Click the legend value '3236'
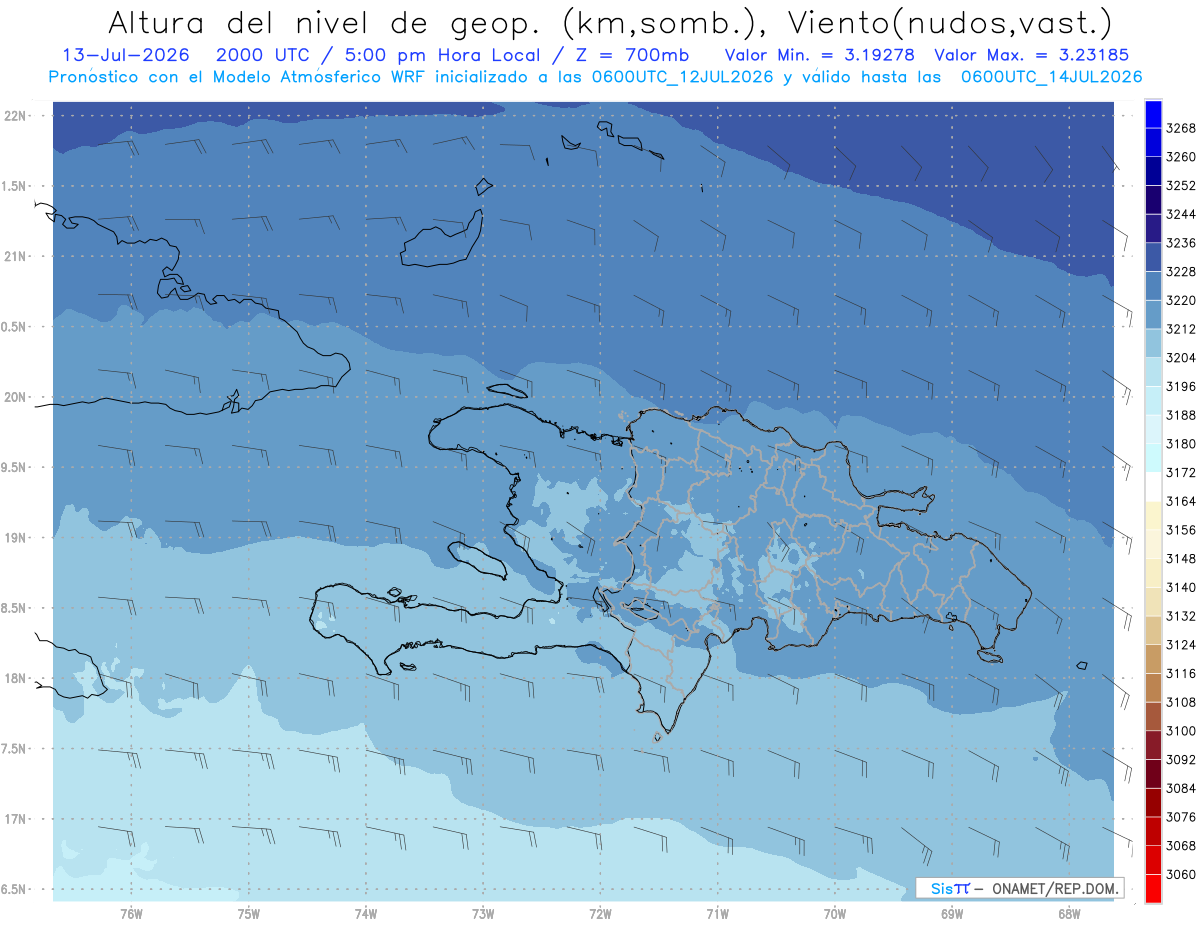1200x927 pixels. click(x=1181, y=243)
